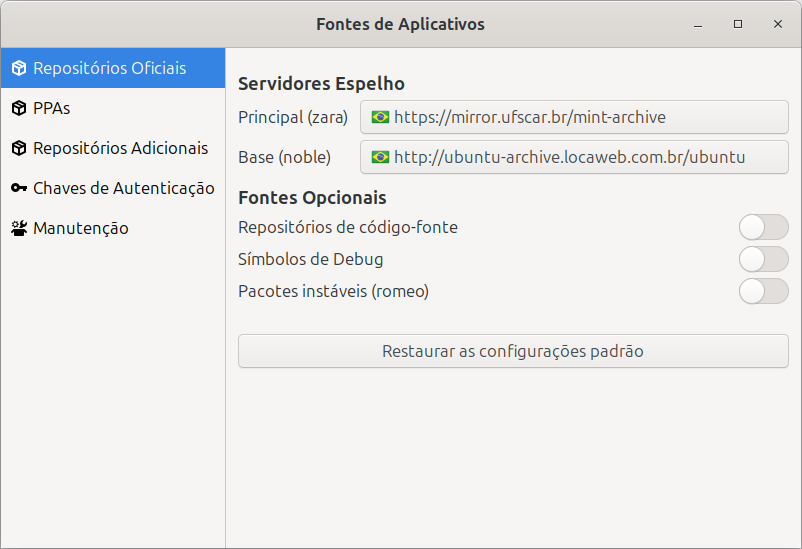Viewport: 802px width, 549px height.
Task: Click the Brazil flag on Base mirror
Action: tap(380, 157)
